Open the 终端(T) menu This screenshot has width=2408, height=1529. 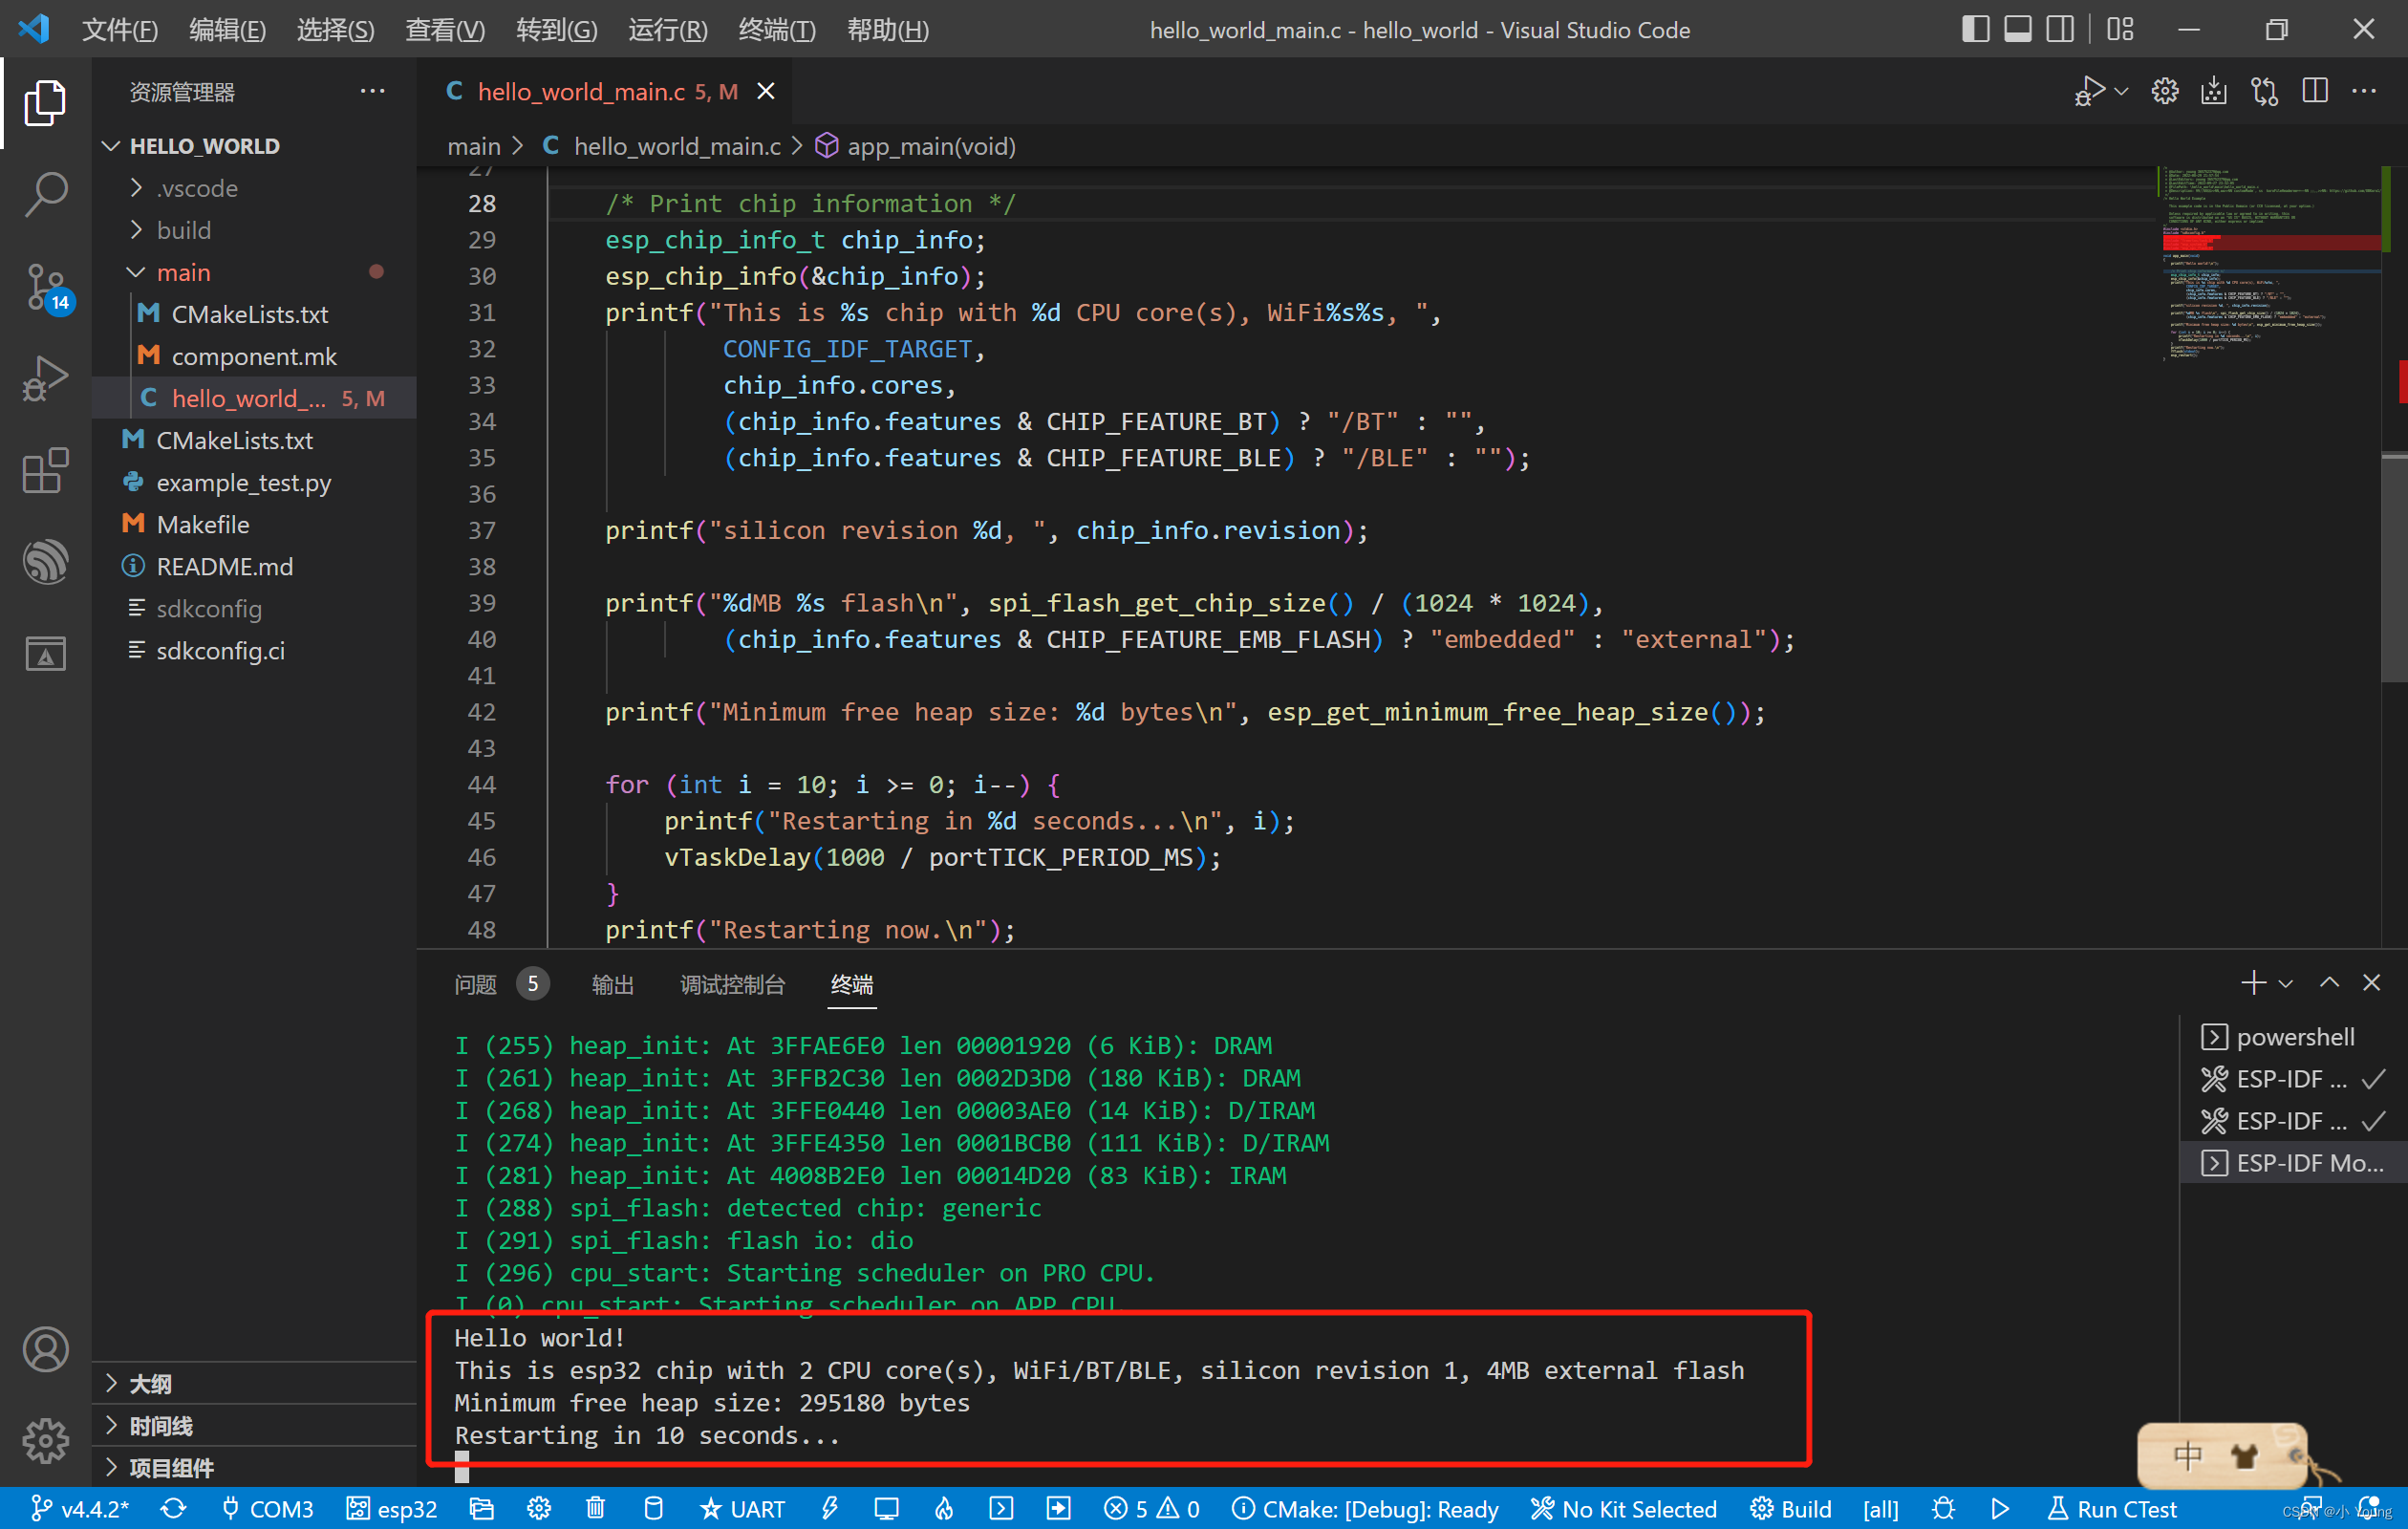(x=776, y=30)
